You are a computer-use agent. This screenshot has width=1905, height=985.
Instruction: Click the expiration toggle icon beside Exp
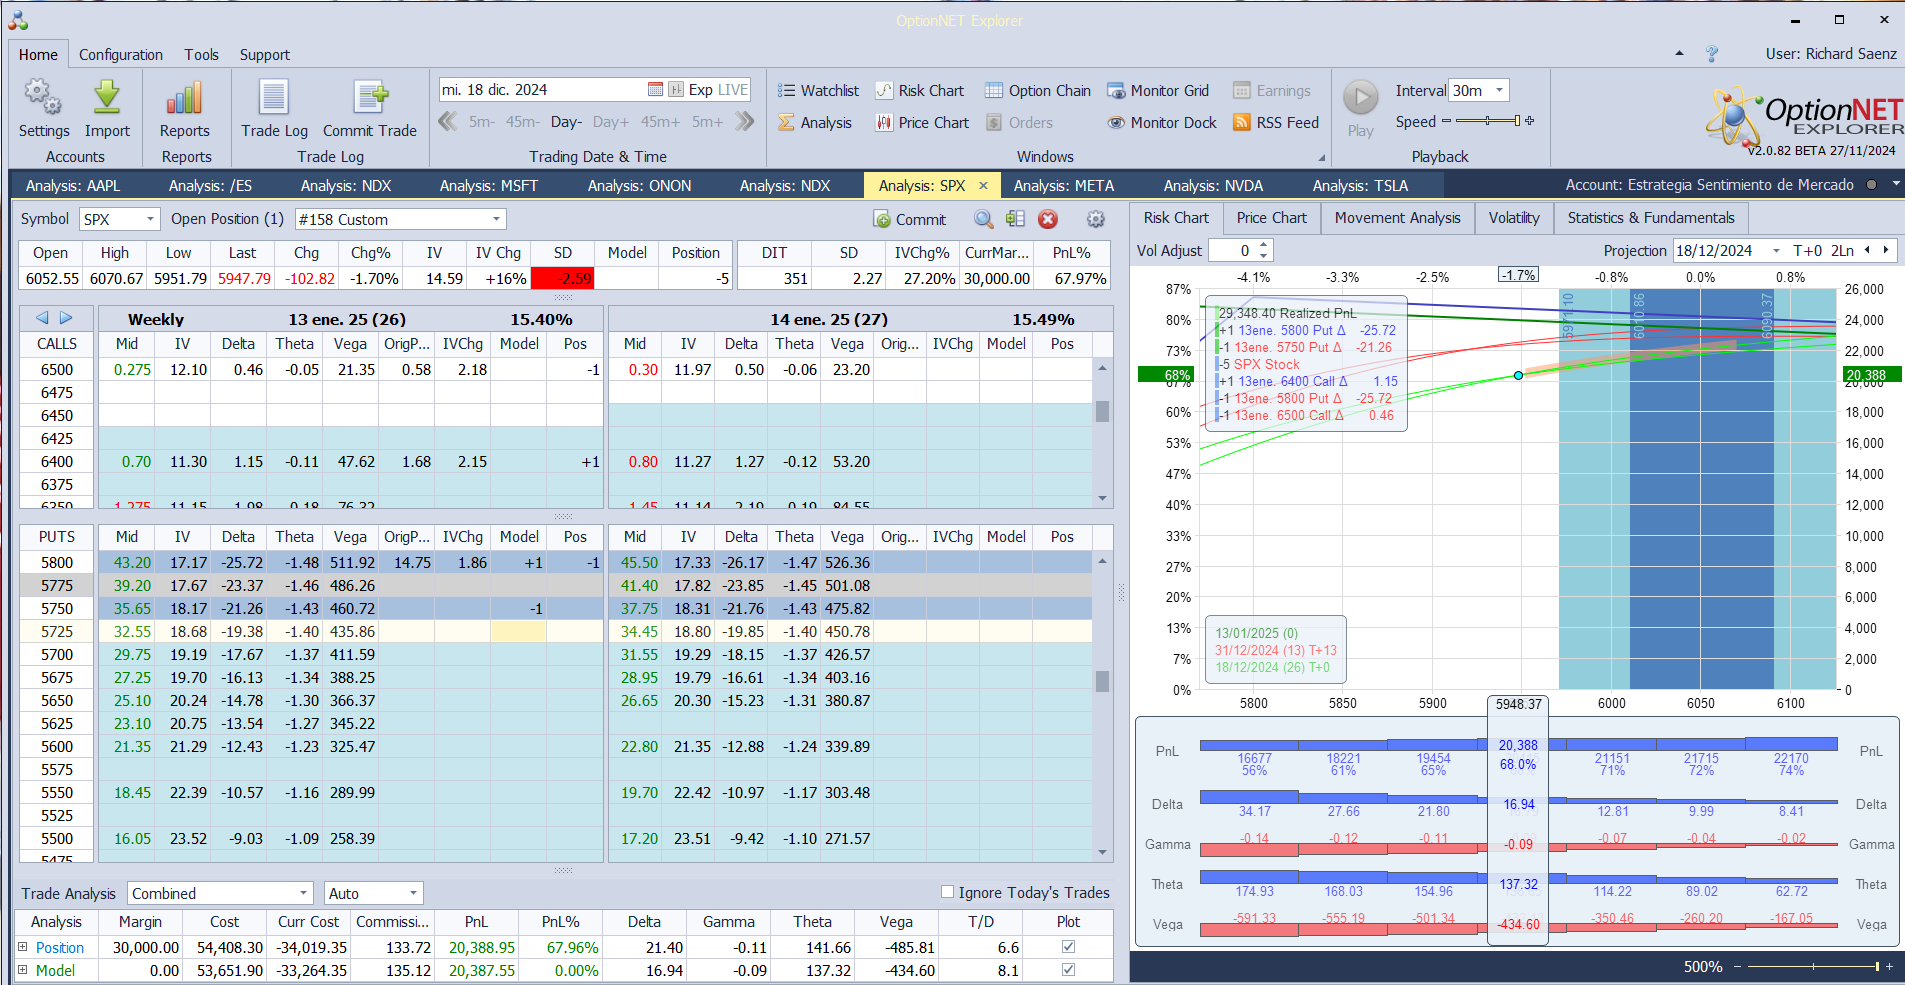[676, 90]
